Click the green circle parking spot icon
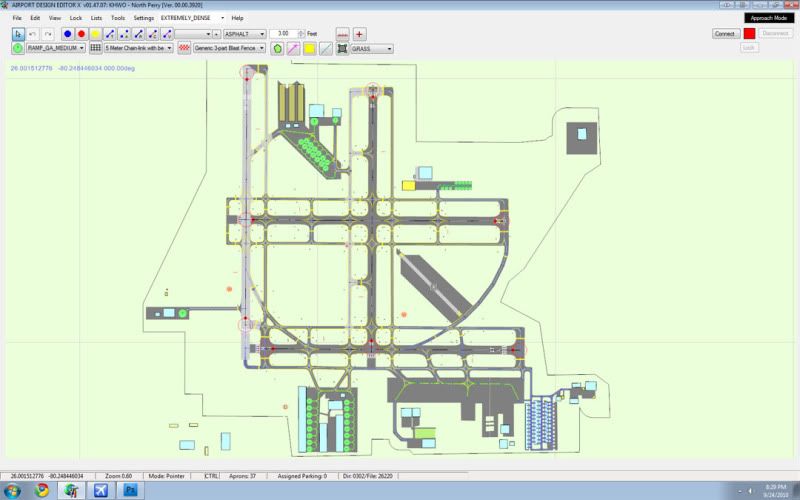Viewport: 800px width, 500px height. coord(18,48)
